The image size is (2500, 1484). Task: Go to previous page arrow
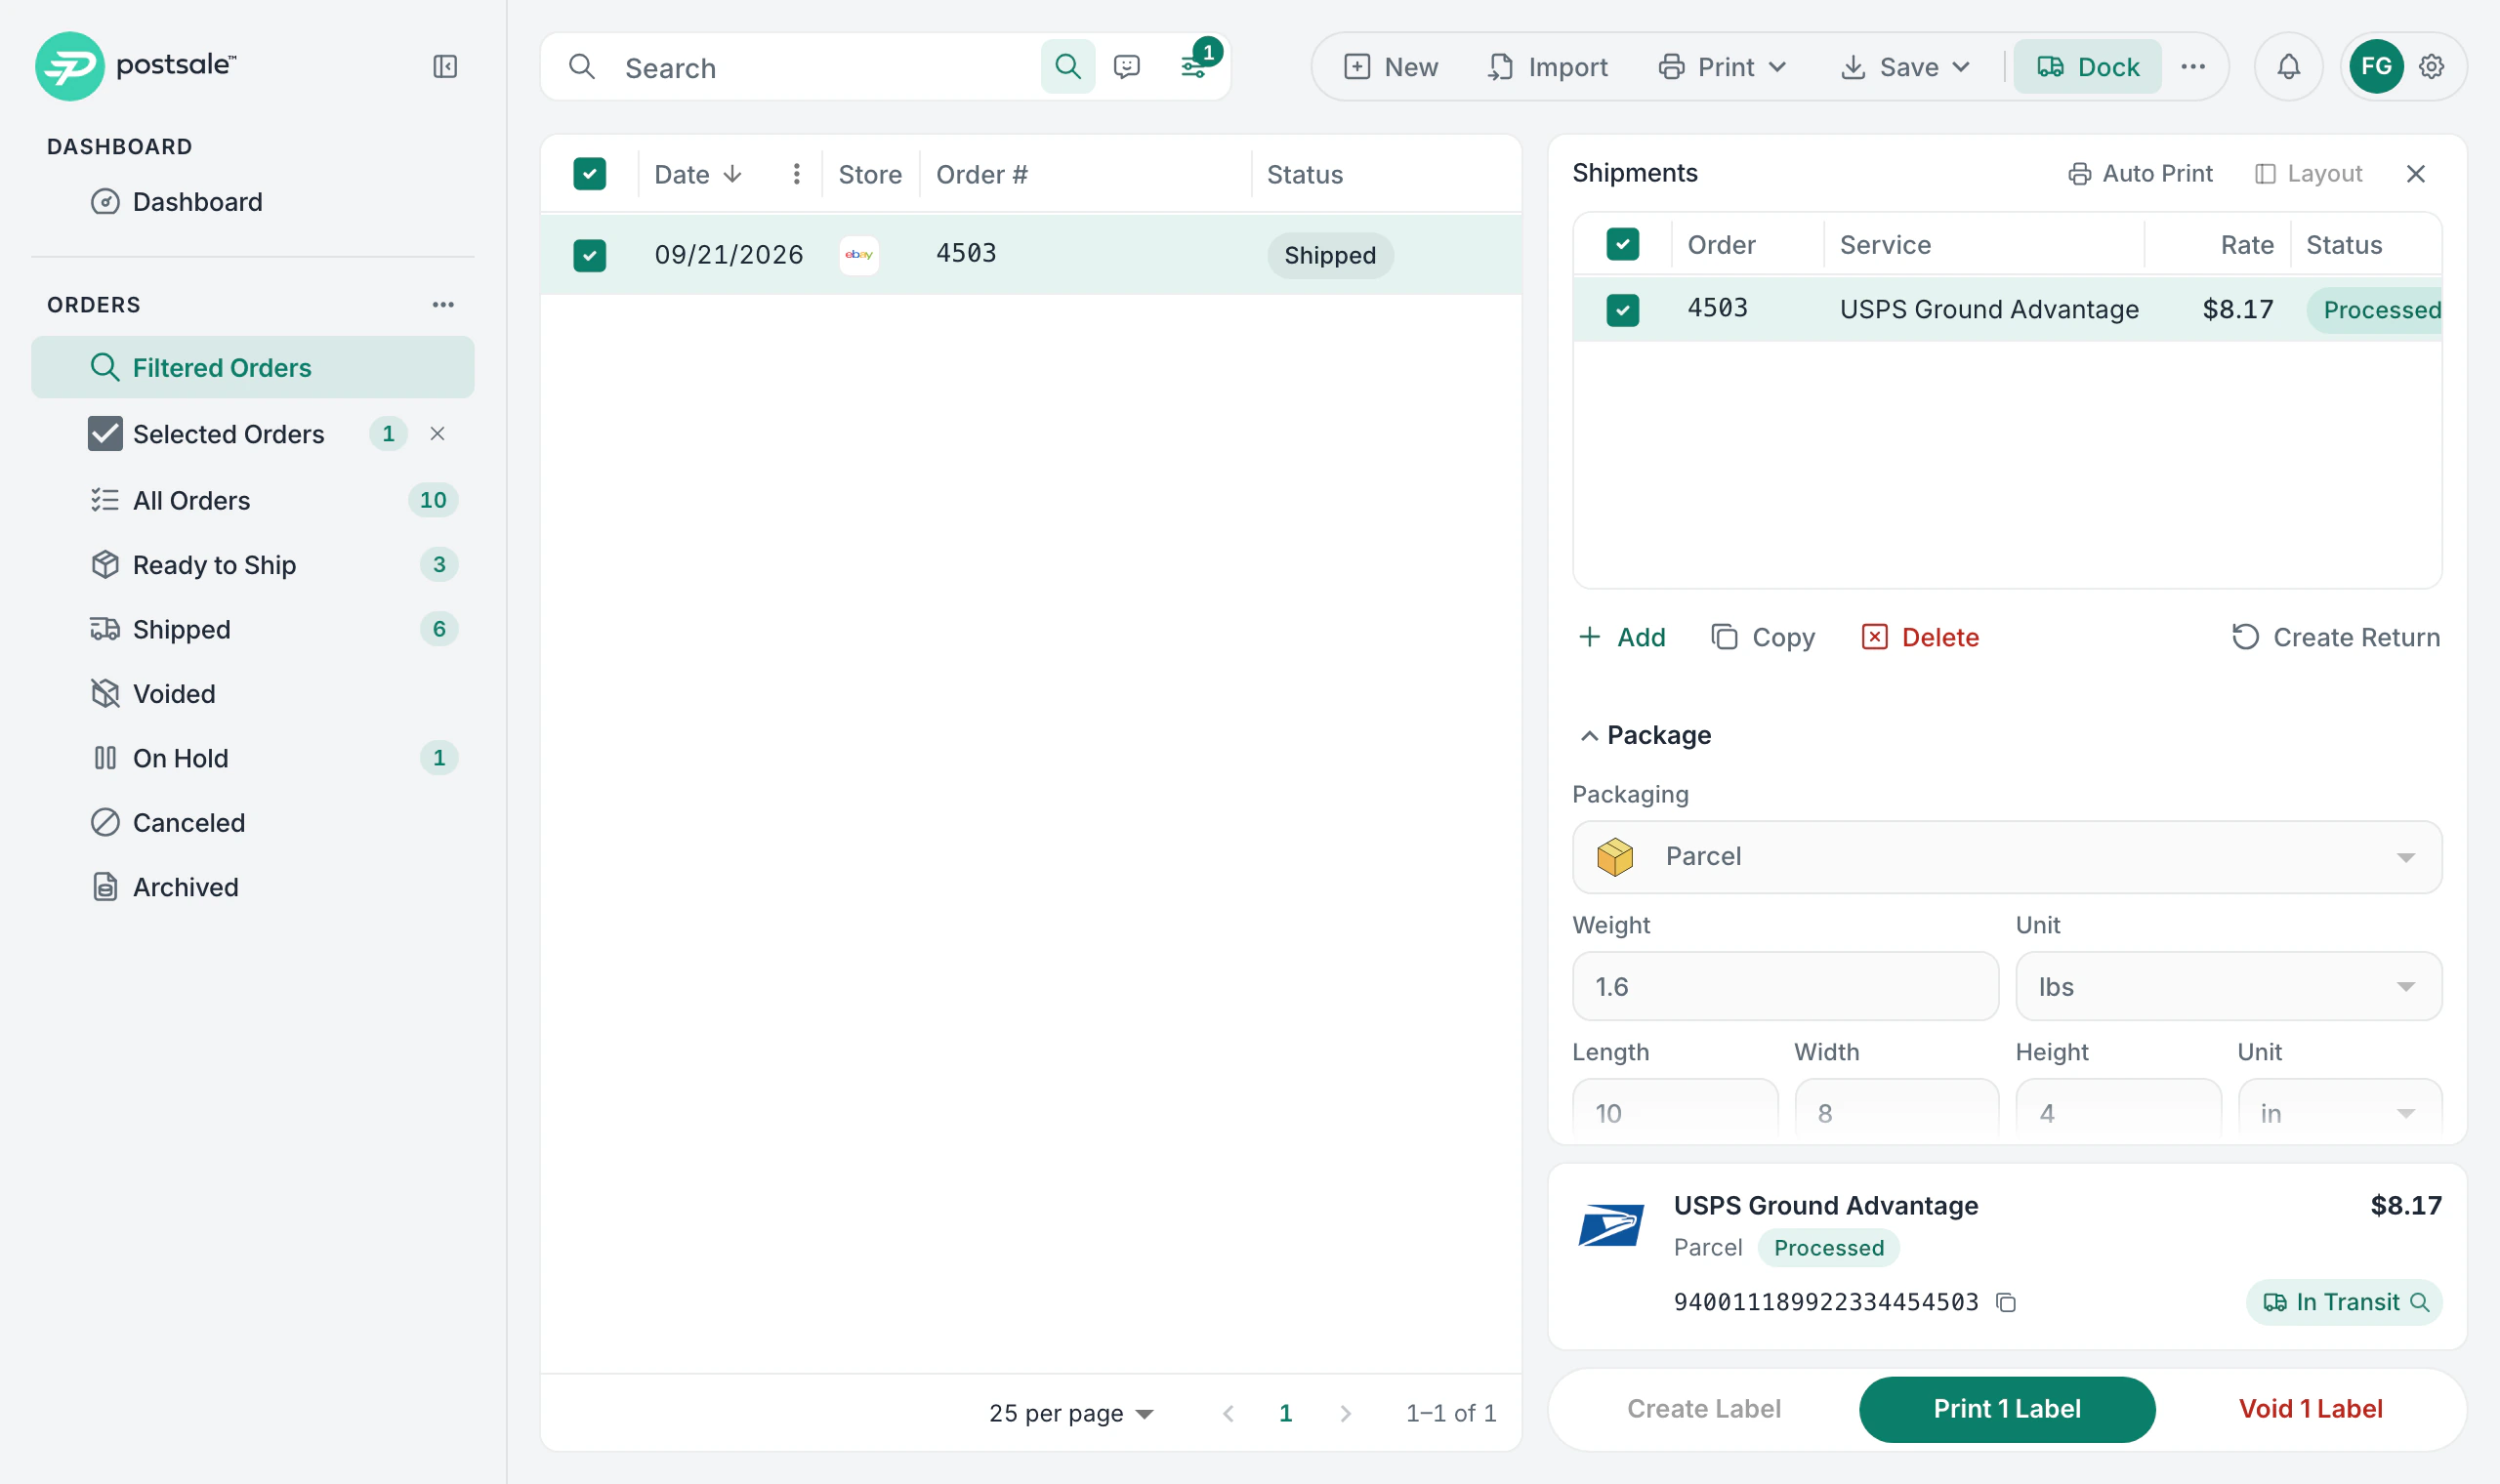[1228, 1413]
